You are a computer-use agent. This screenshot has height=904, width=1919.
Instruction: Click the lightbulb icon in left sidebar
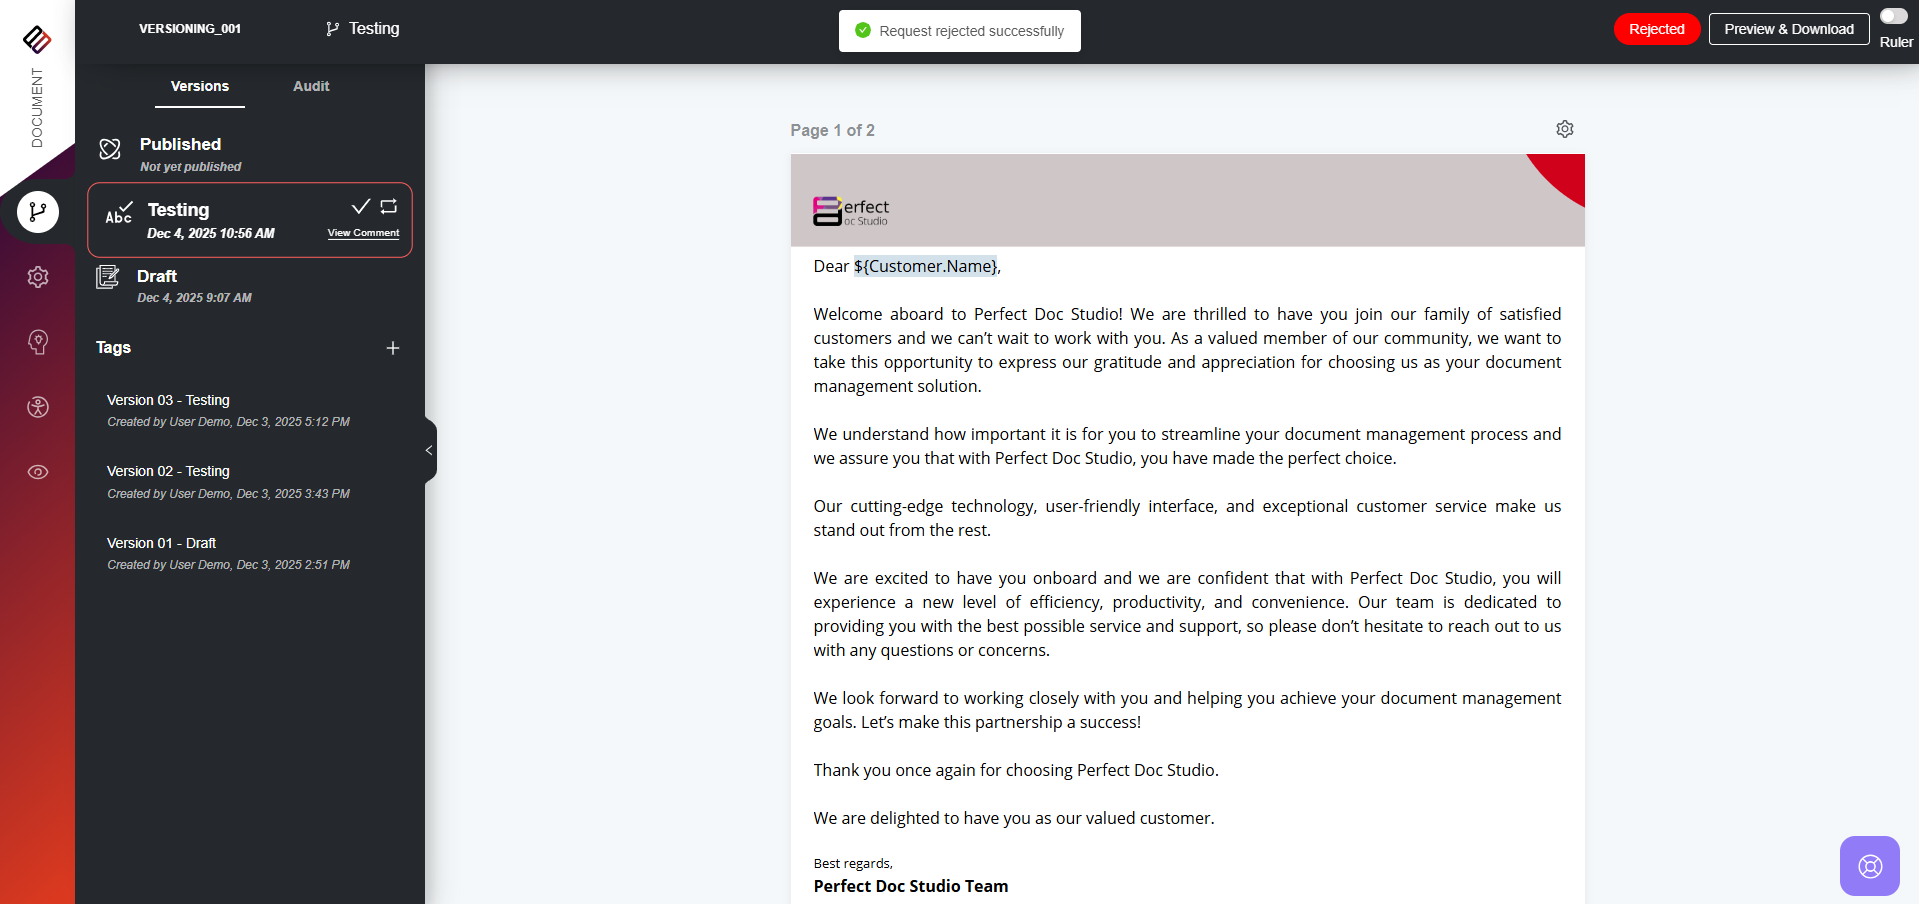coord(38,342)
